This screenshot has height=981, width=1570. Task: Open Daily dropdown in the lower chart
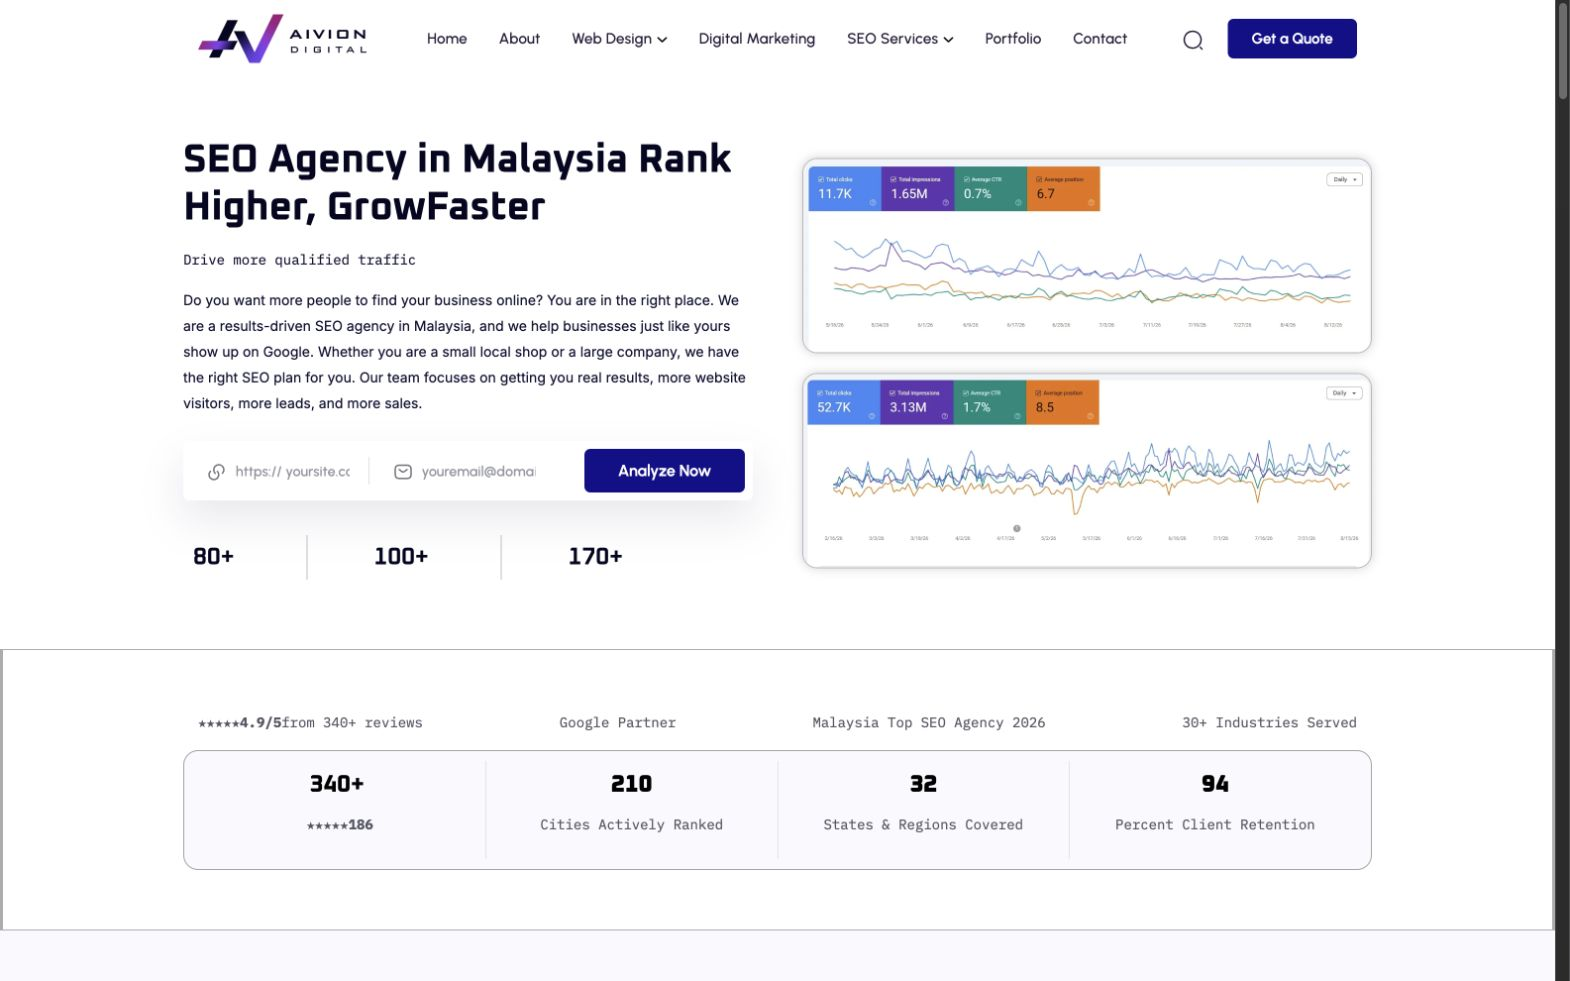point(1344,393)
